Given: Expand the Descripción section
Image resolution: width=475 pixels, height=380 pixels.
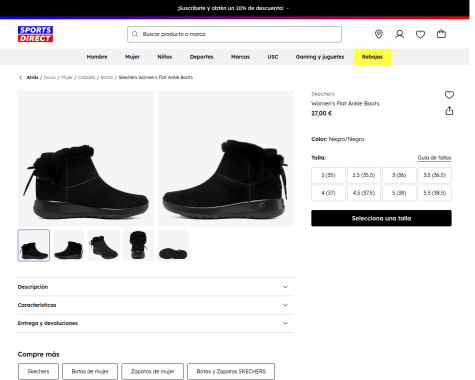Looking at the screenshot, I should pyautogui.click(x=156, y=287).
